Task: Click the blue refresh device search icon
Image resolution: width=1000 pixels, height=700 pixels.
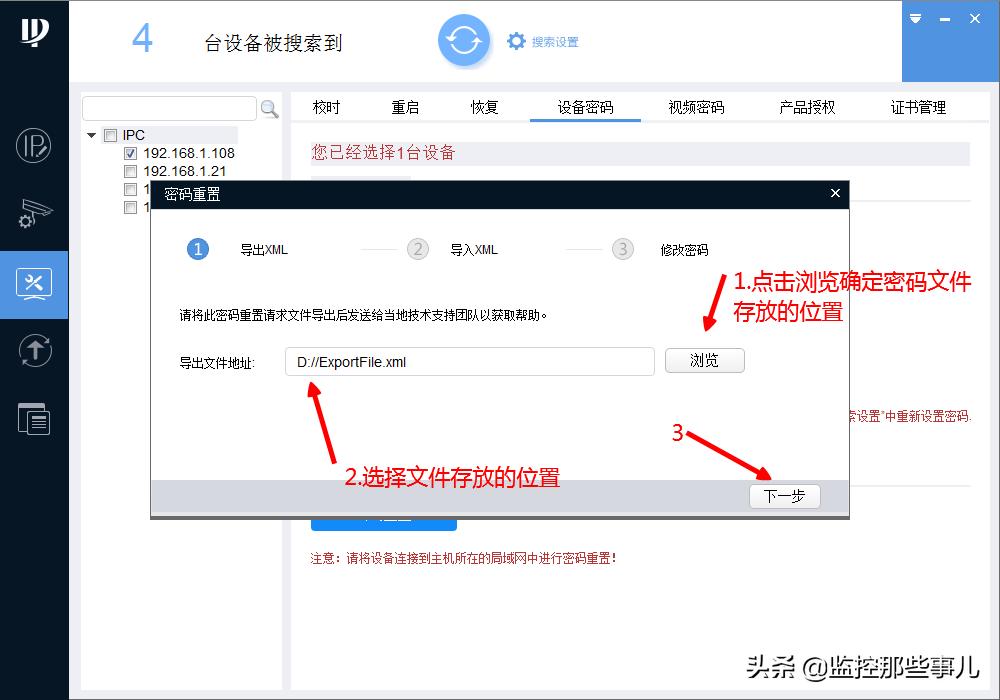Action: pos(464,41)
